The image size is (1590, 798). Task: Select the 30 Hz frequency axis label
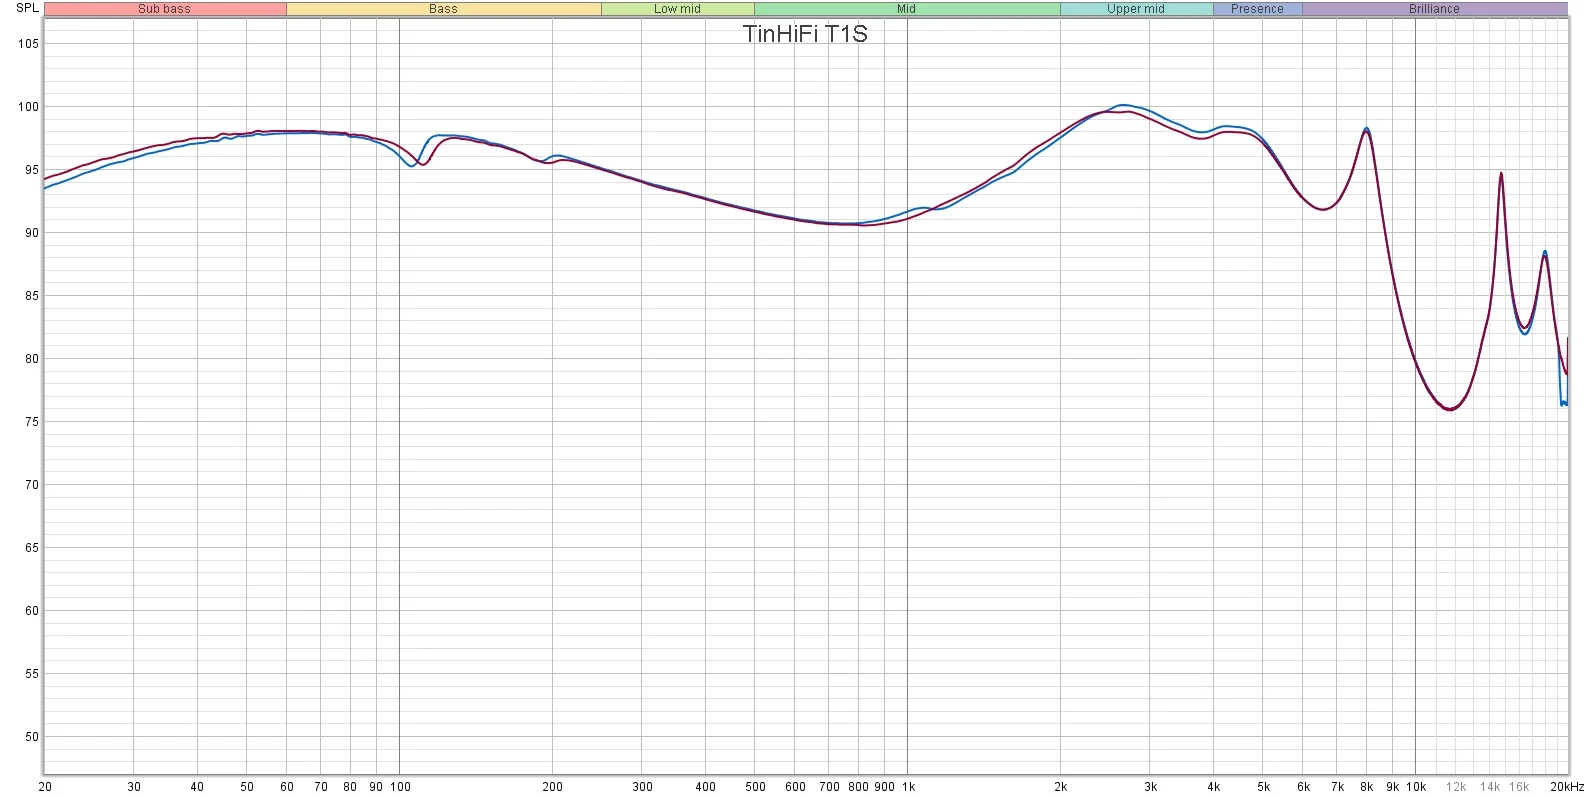134,787
